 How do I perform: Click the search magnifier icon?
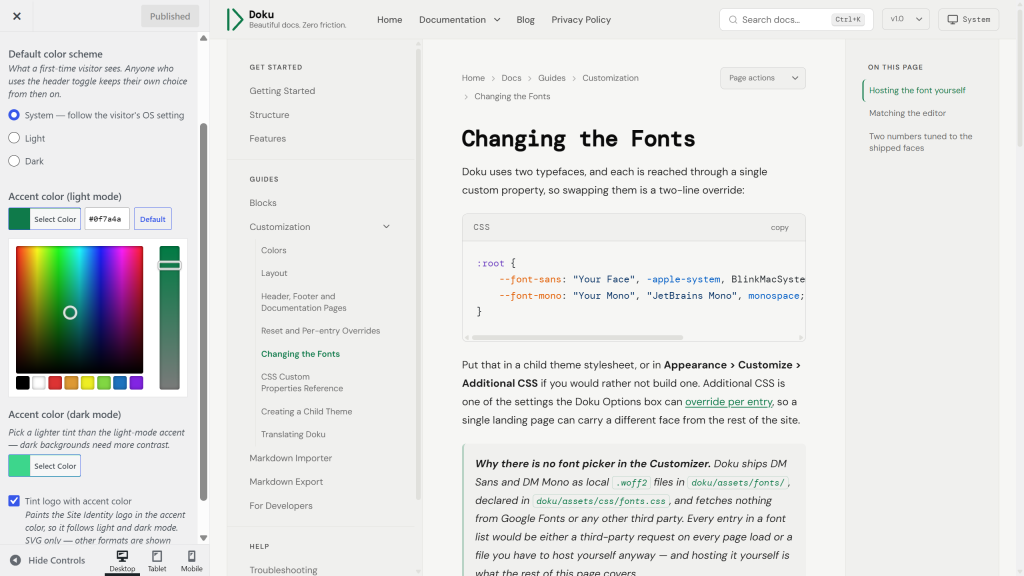733,20
